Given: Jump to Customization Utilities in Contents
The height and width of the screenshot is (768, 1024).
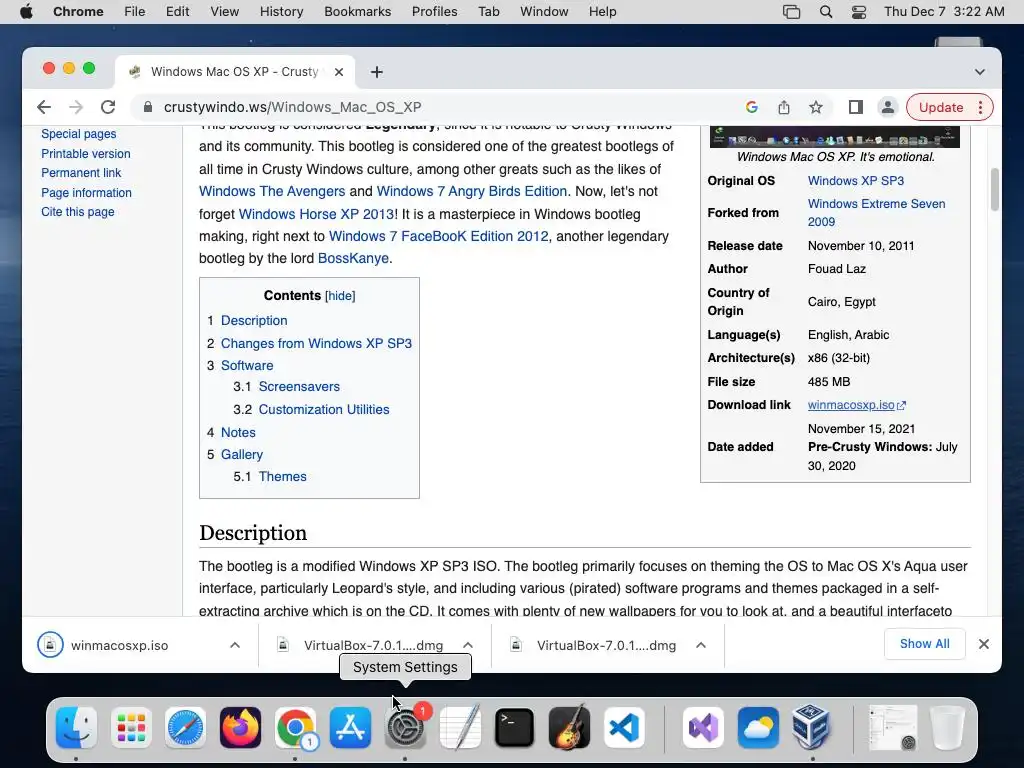Looking at the screenshot, I should 324,409.
